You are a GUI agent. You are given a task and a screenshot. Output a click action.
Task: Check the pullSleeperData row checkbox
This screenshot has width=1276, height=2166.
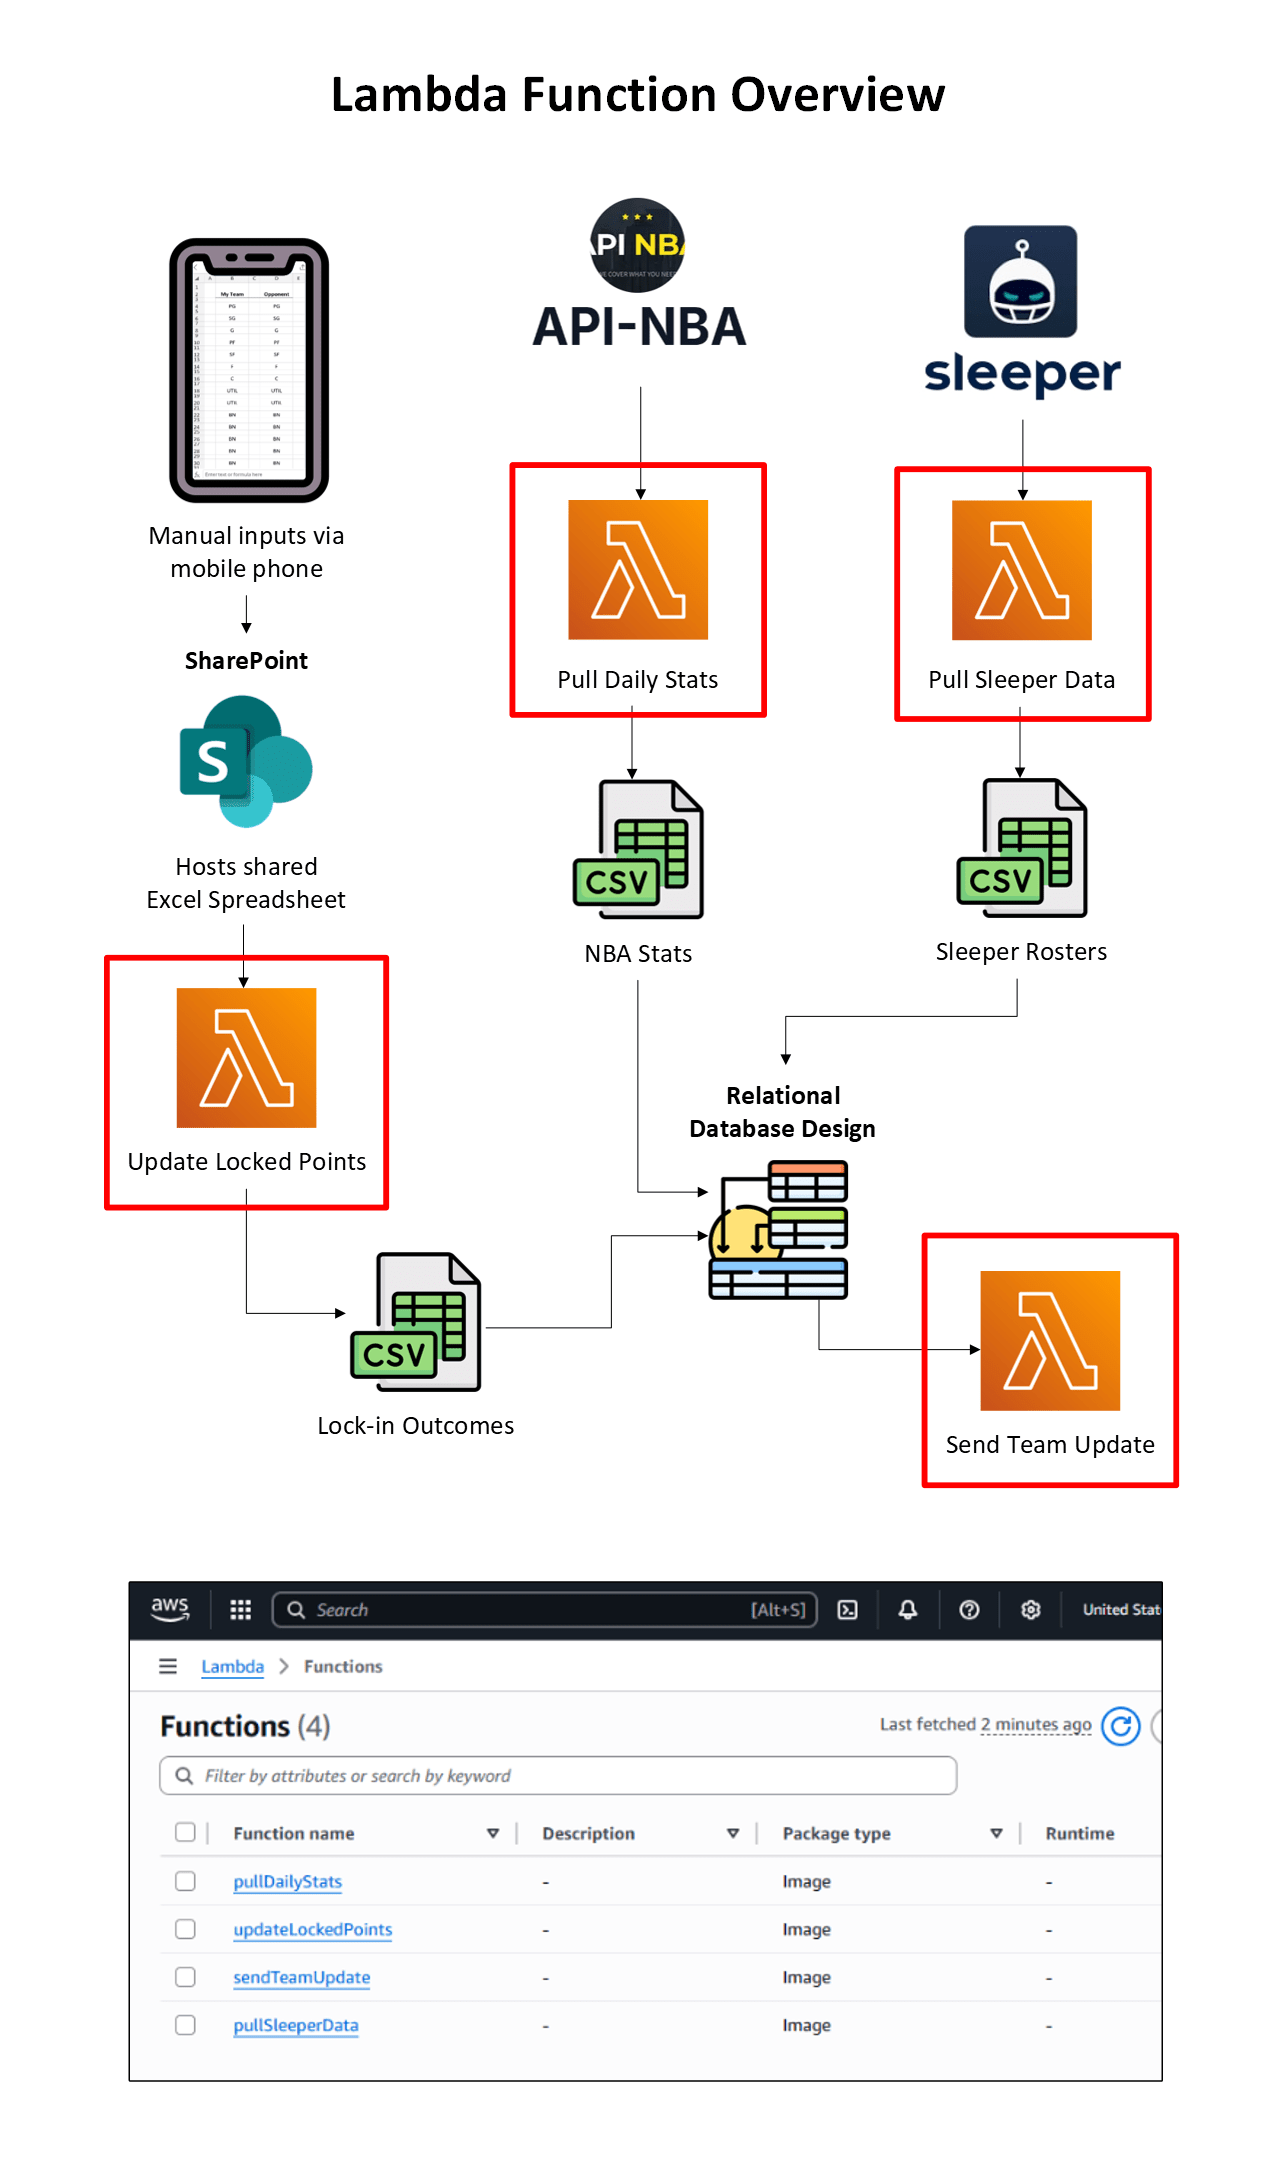tap(185, 2025)
